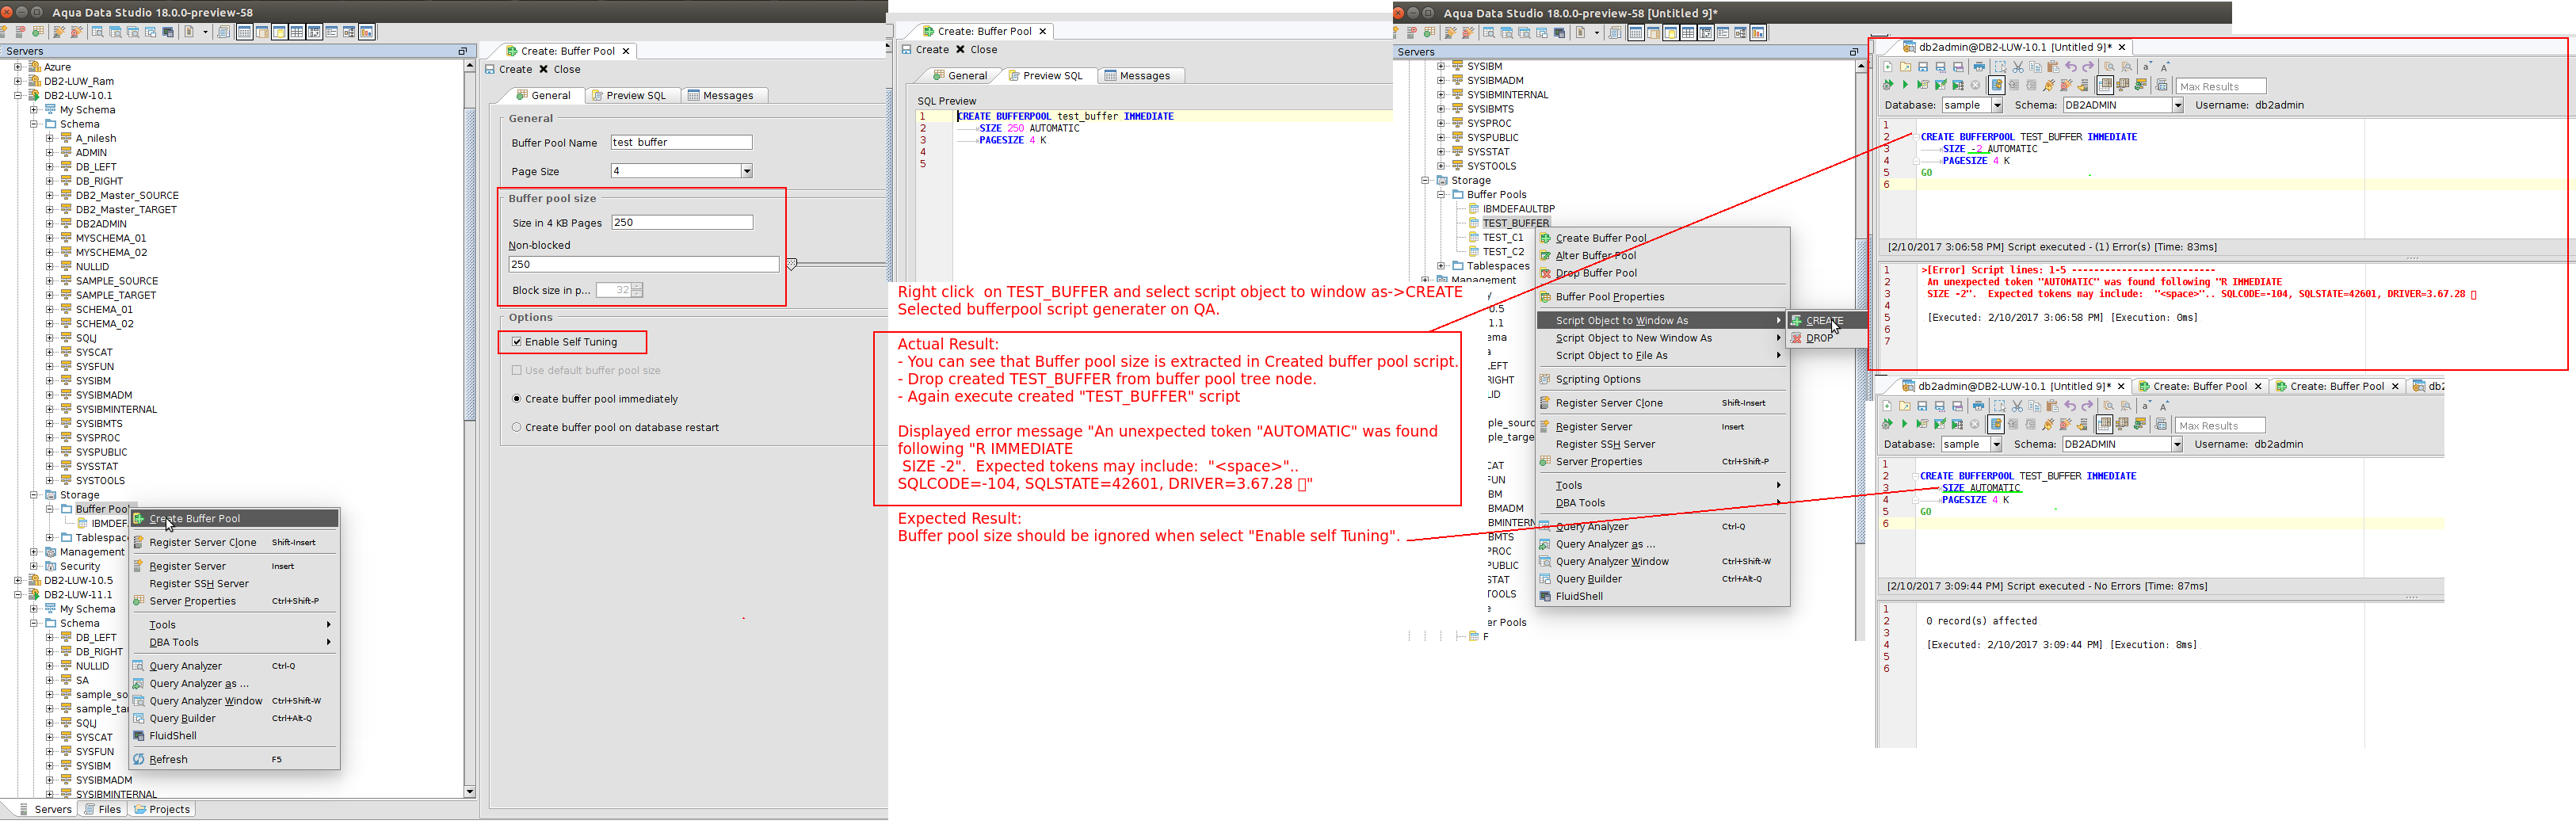Click Create button in left Buffer Pool editor
Viewport: 2576px width, 828px height.
point(508,70)
